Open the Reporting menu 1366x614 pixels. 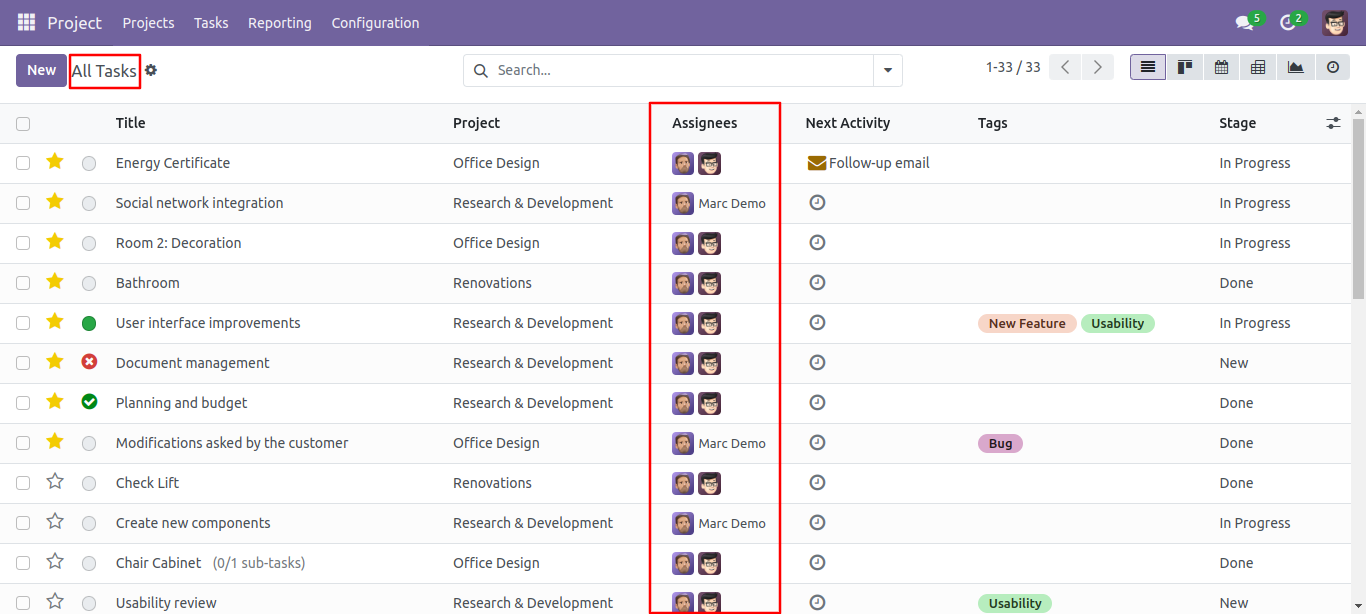click(280, 22)
